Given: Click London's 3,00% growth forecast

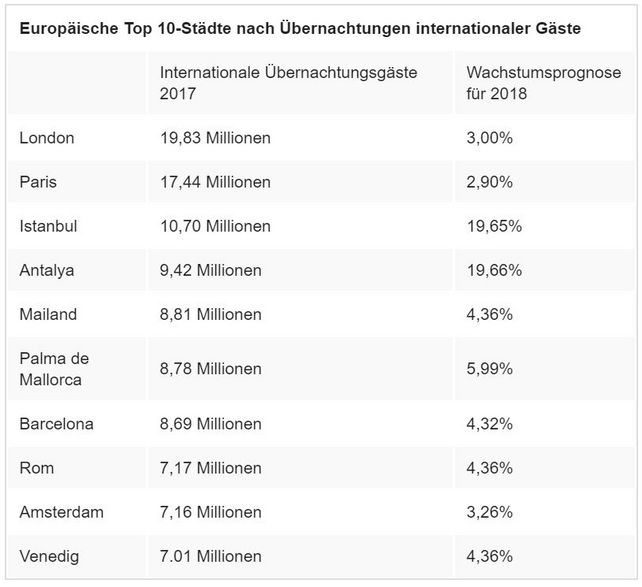Looking at the screenshot, I should click(x=490, y=138).
